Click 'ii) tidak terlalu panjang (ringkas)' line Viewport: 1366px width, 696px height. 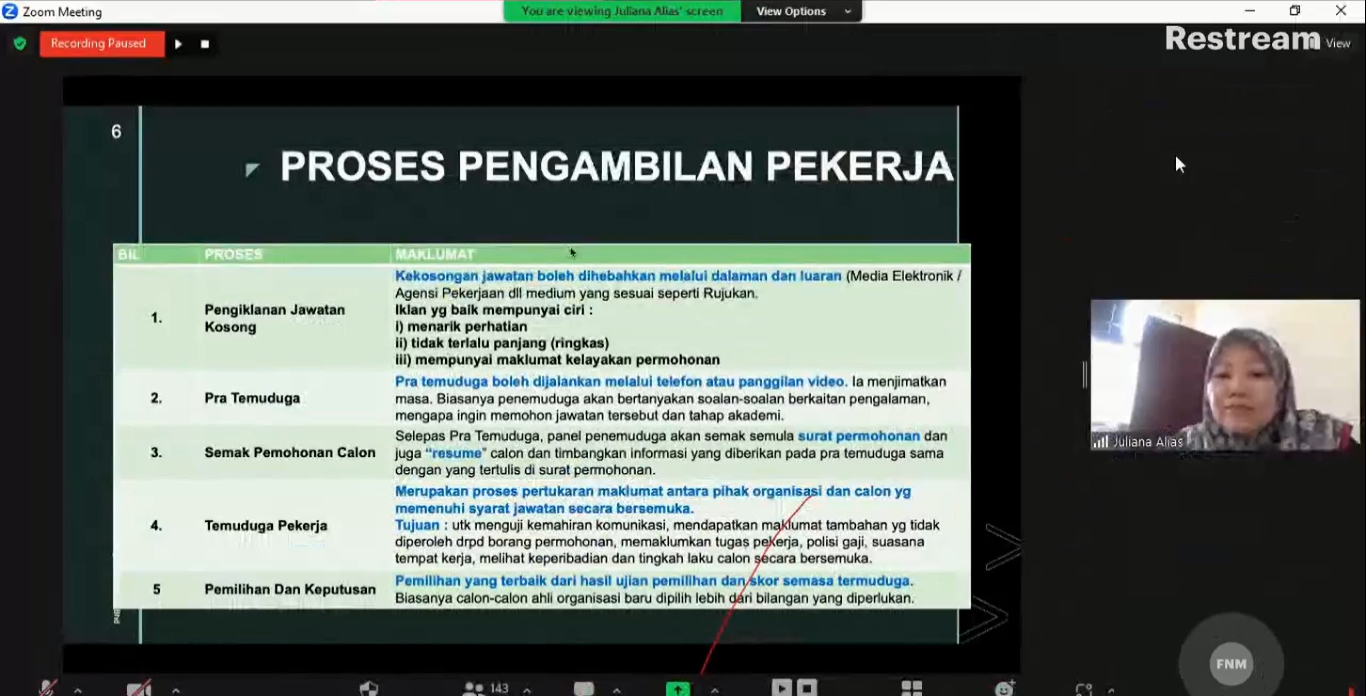pyautogui.click(x=502, y=343)
